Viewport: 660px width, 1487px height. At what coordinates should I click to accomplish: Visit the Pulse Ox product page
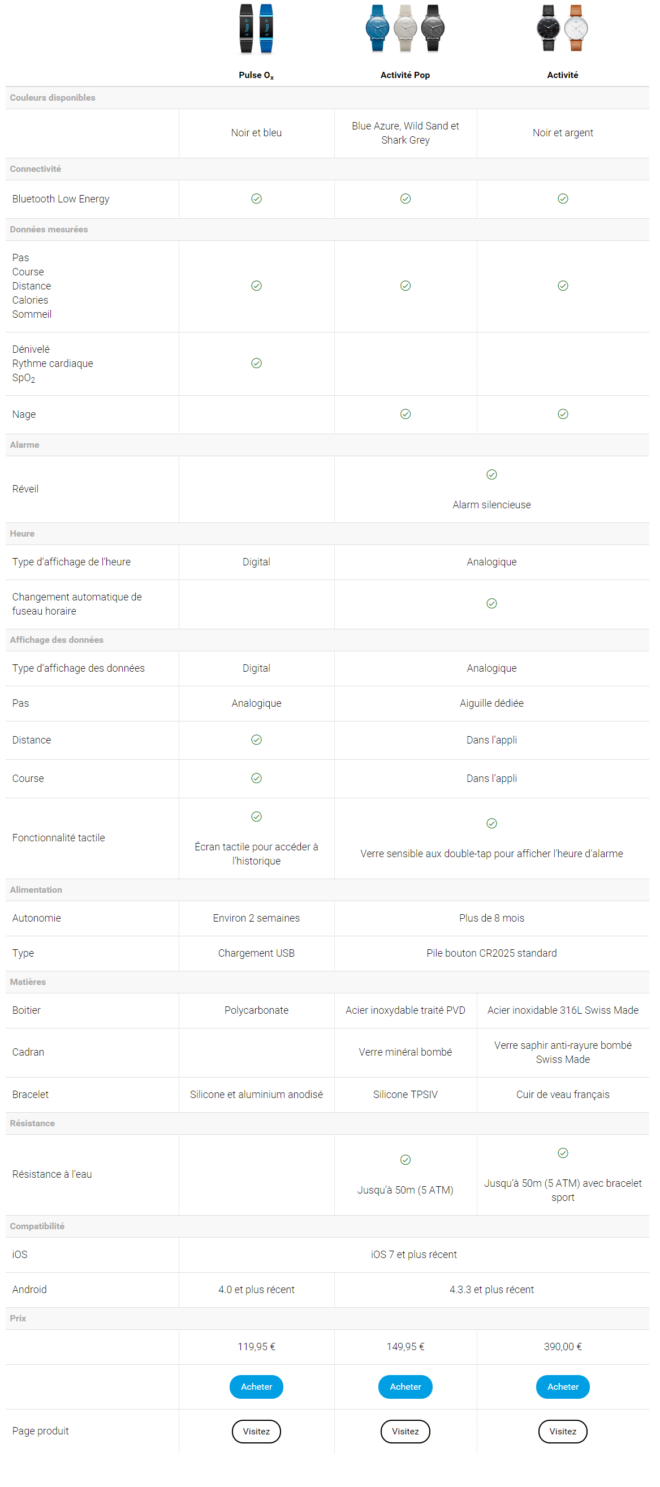point(256,1431)
